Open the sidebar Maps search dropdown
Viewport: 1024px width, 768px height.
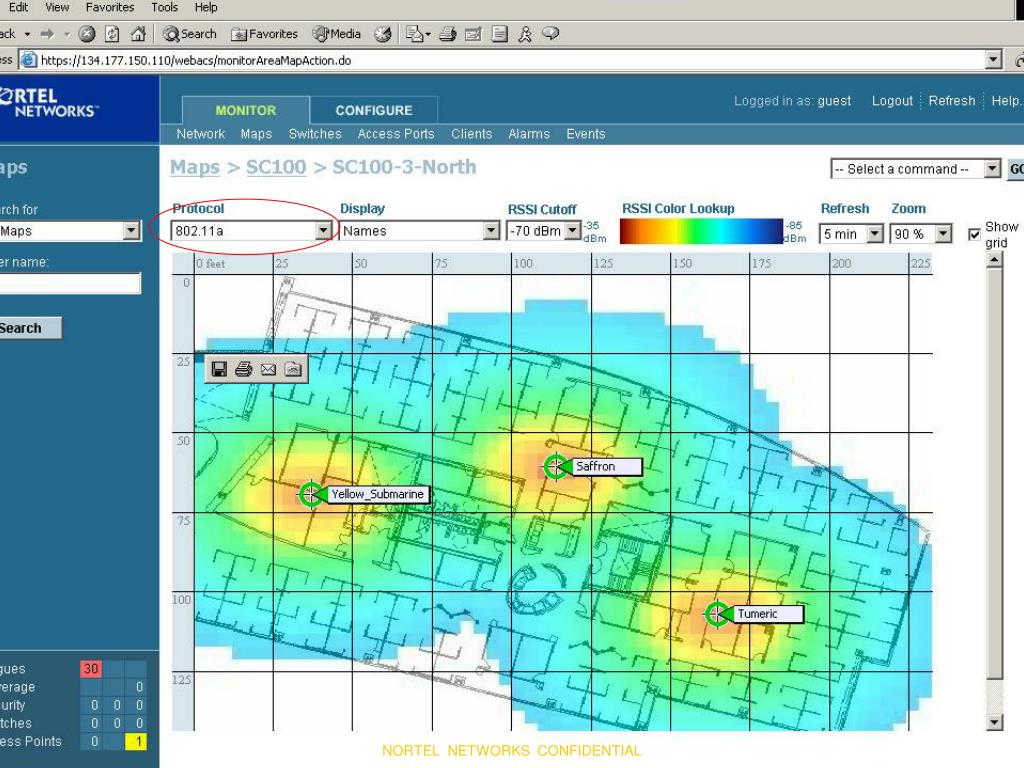click(69, 231)
